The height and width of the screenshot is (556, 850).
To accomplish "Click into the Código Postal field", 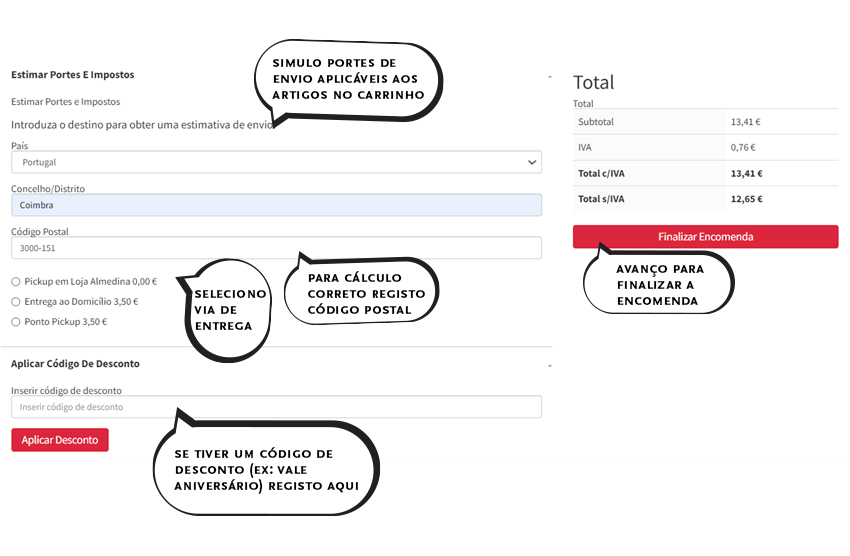I will [275, 248].
